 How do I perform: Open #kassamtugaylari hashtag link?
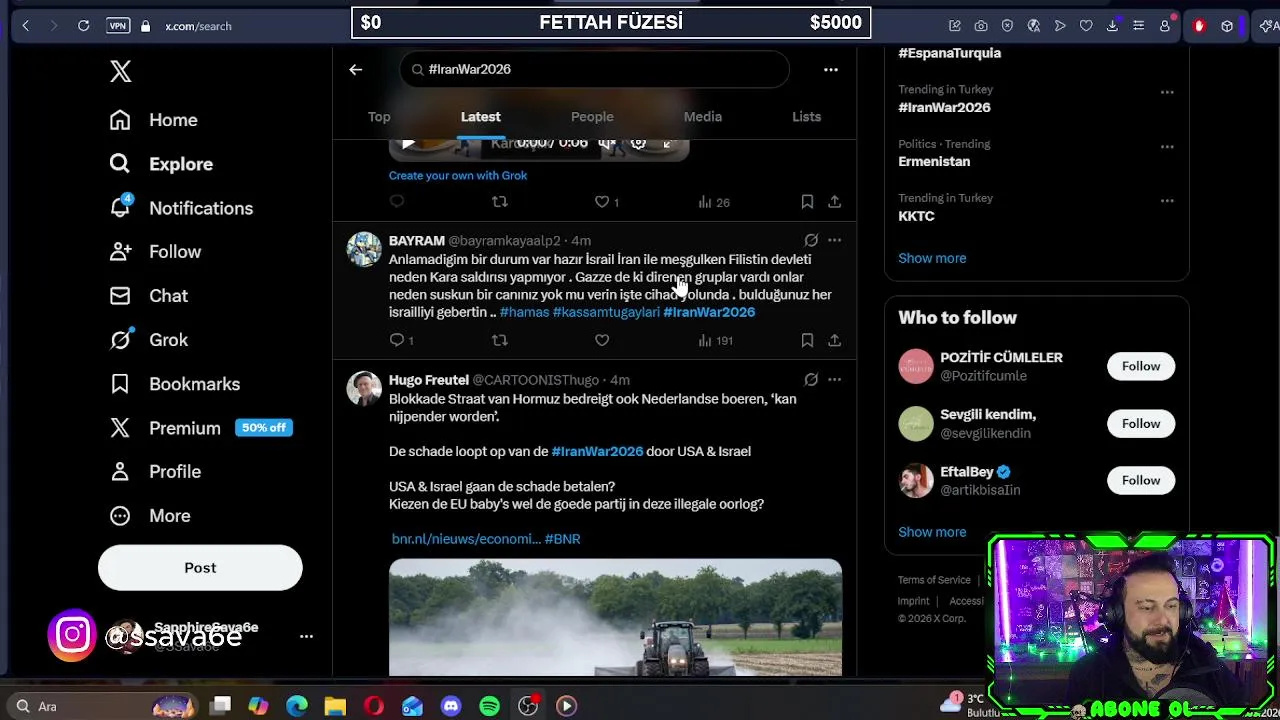pos(606,312)
